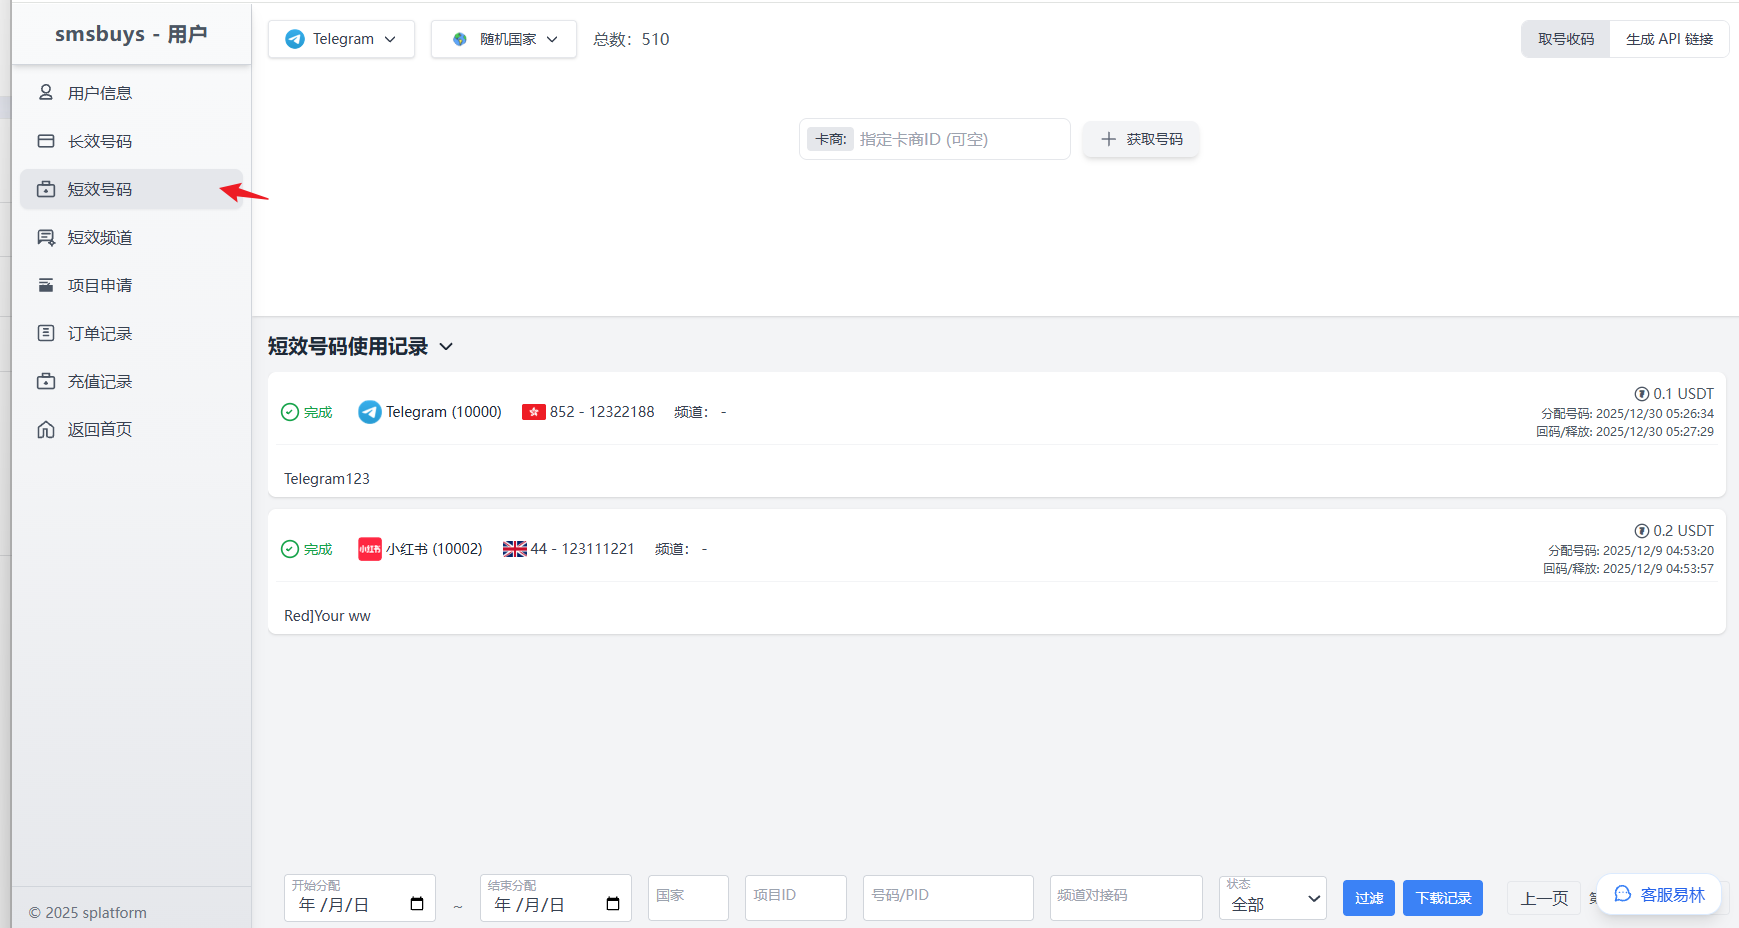Open the Telegram project dropdown

click(x=341, y=39)
